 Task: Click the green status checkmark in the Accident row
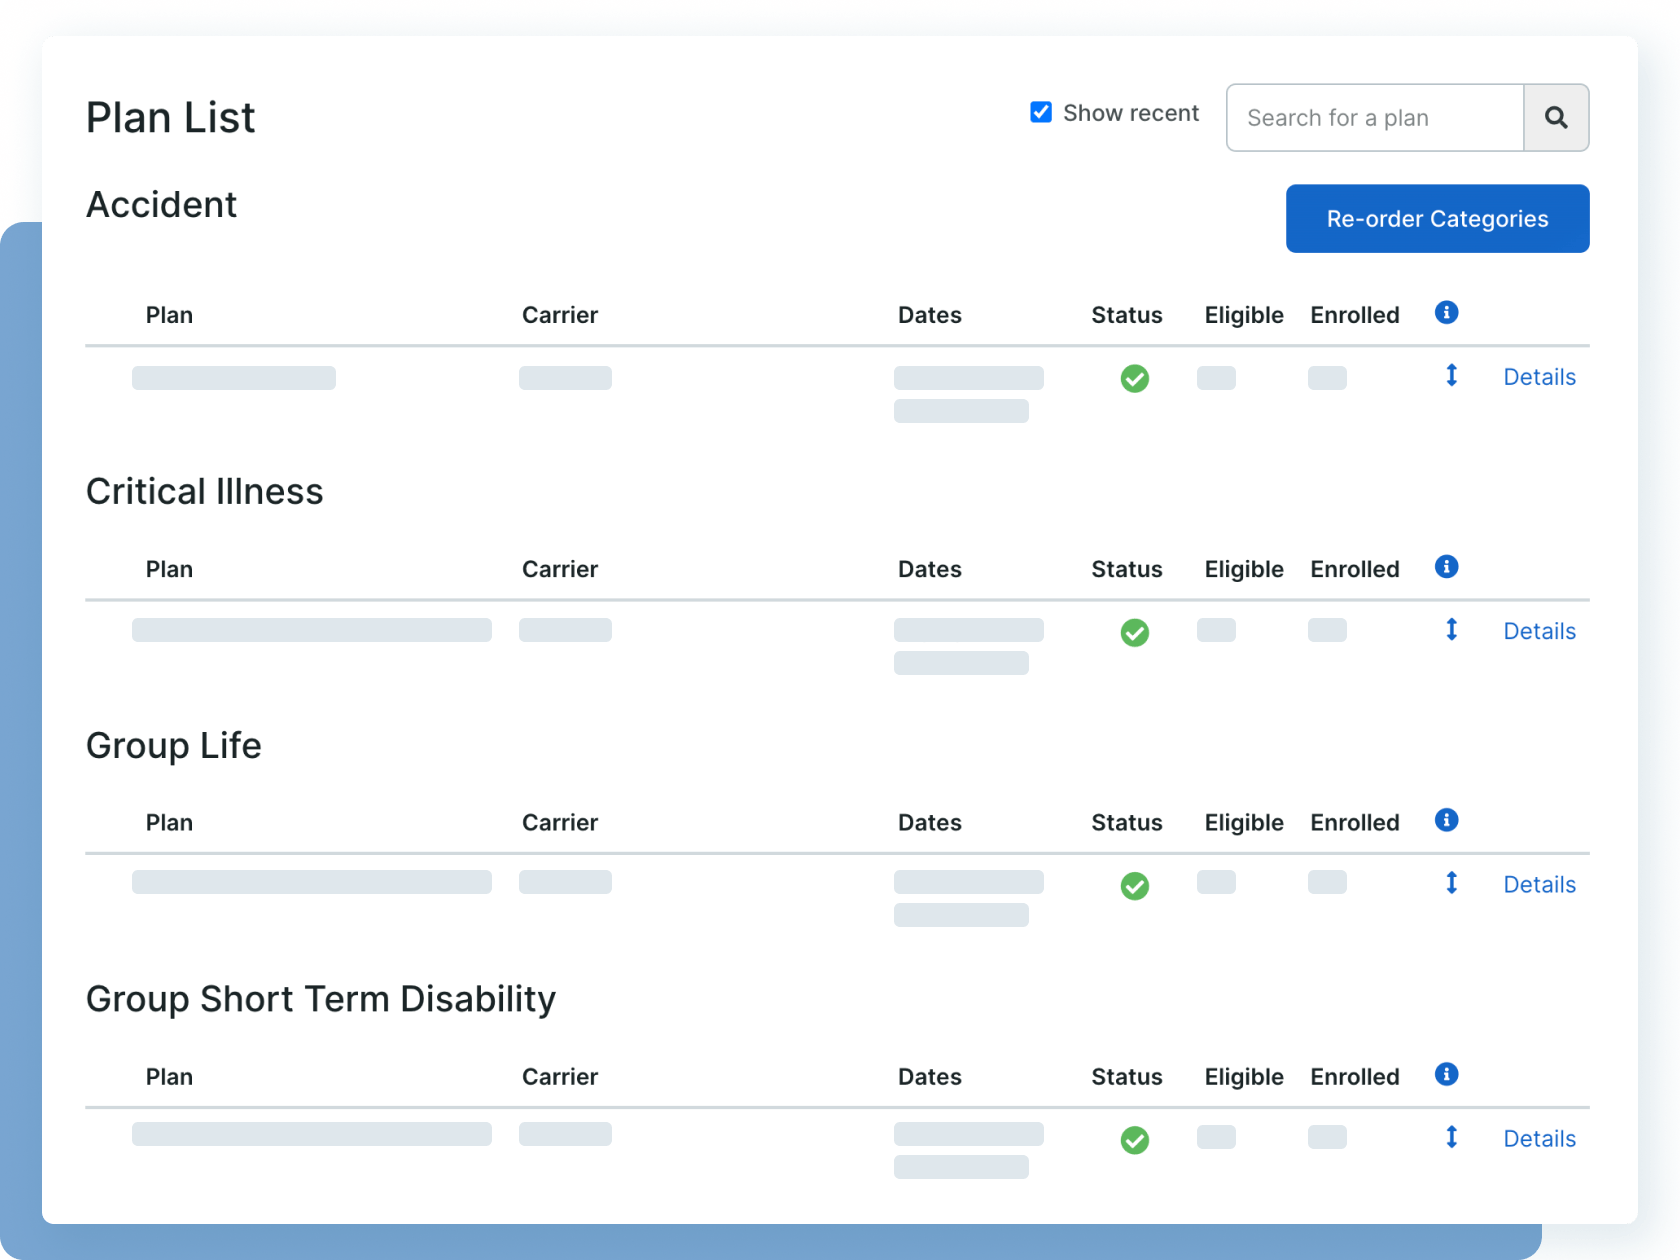[1134, 379]
